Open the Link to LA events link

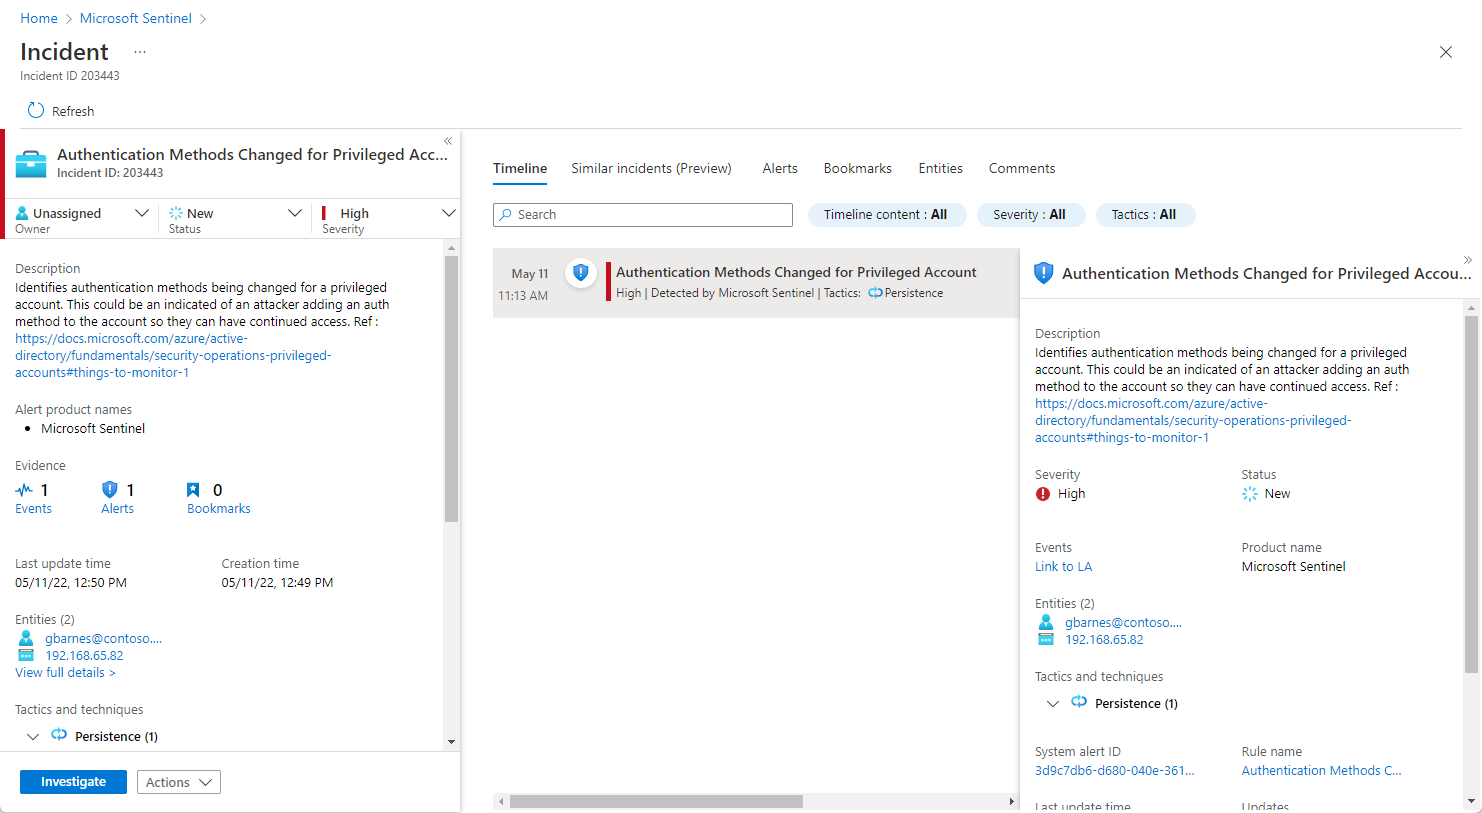1063,567
